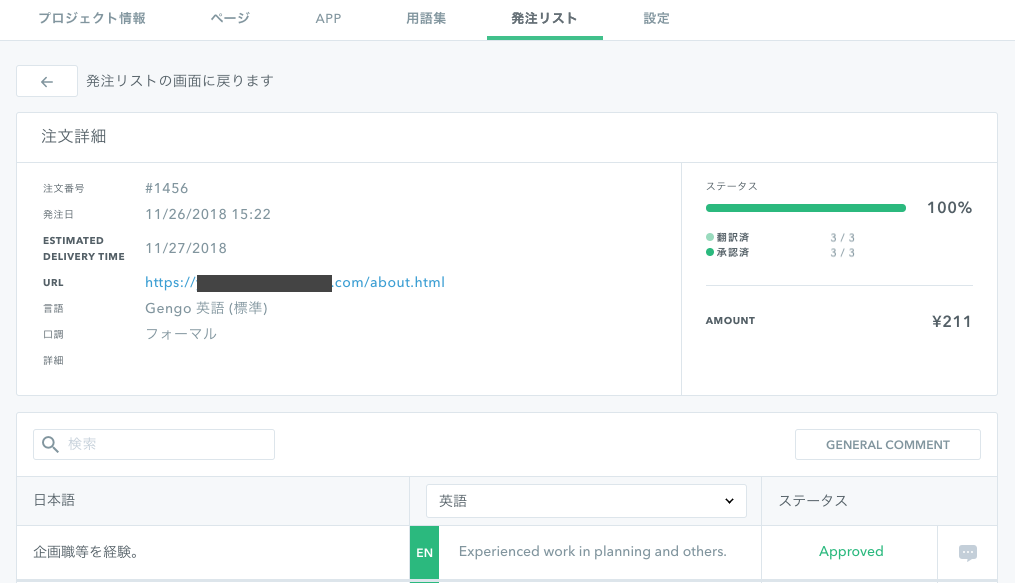Viewport: 1015px width, 583px height.
Task: Click the search magnifier icon
Action: click(50, 445)
